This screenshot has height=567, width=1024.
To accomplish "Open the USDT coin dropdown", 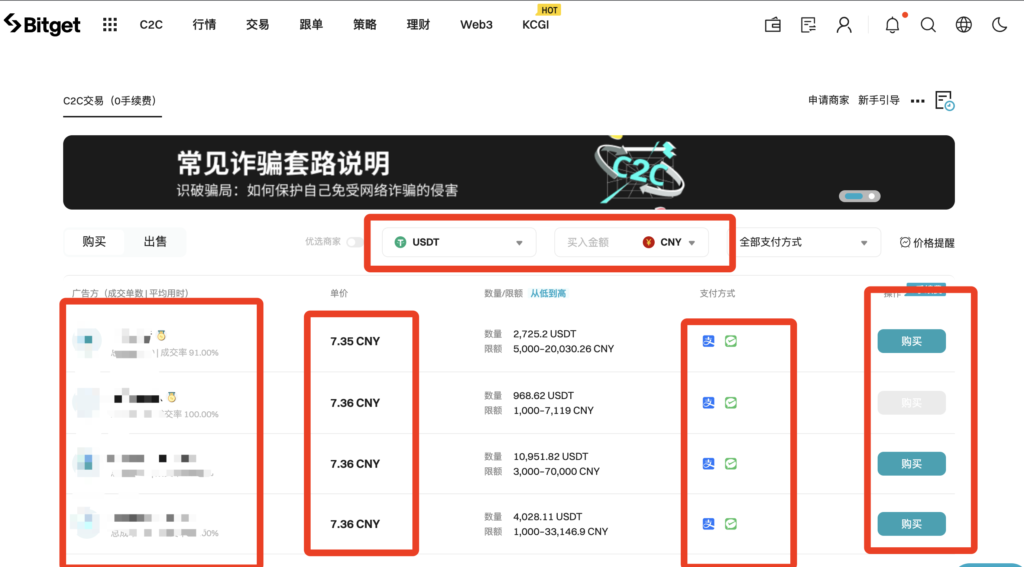I will tap(459, 242).
